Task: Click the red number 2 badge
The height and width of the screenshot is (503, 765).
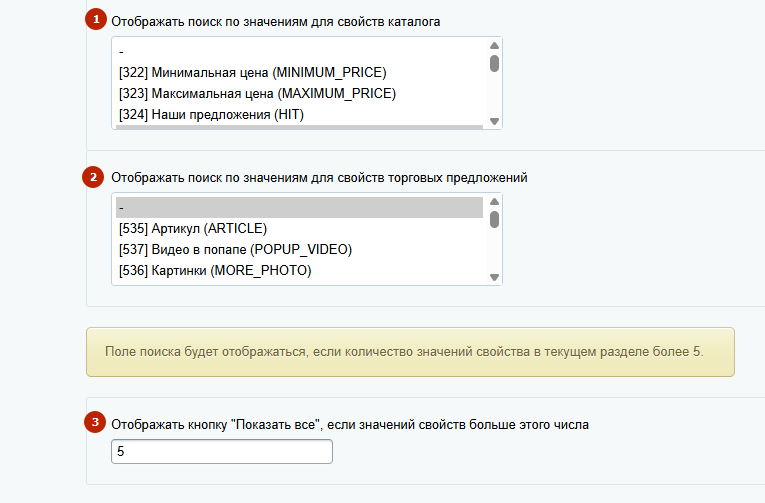Action: 95,177
